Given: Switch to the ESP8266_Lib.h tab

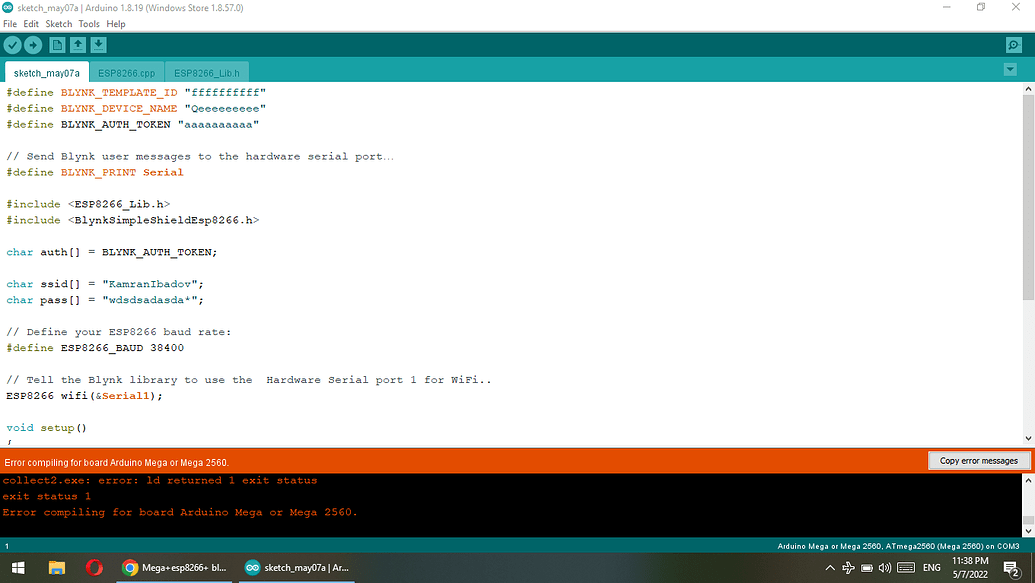Looking at the screenshot, I should (206, 72).
